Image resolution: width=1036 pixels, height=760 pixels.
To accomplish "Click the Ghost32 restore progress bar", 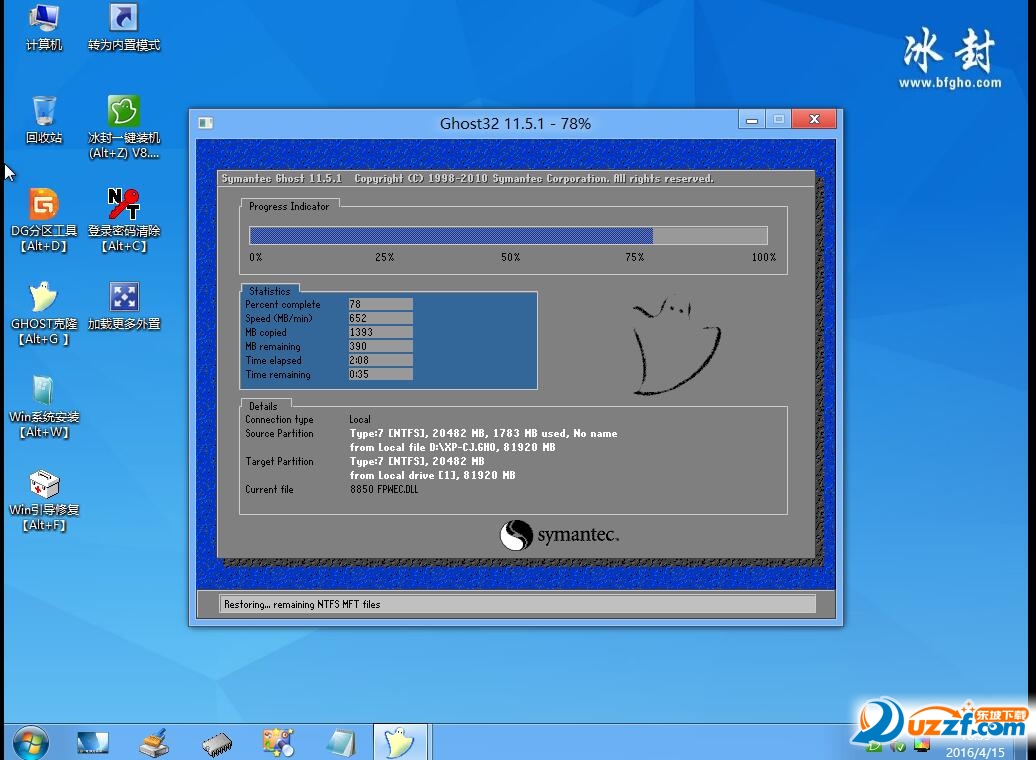I will 508,236.
